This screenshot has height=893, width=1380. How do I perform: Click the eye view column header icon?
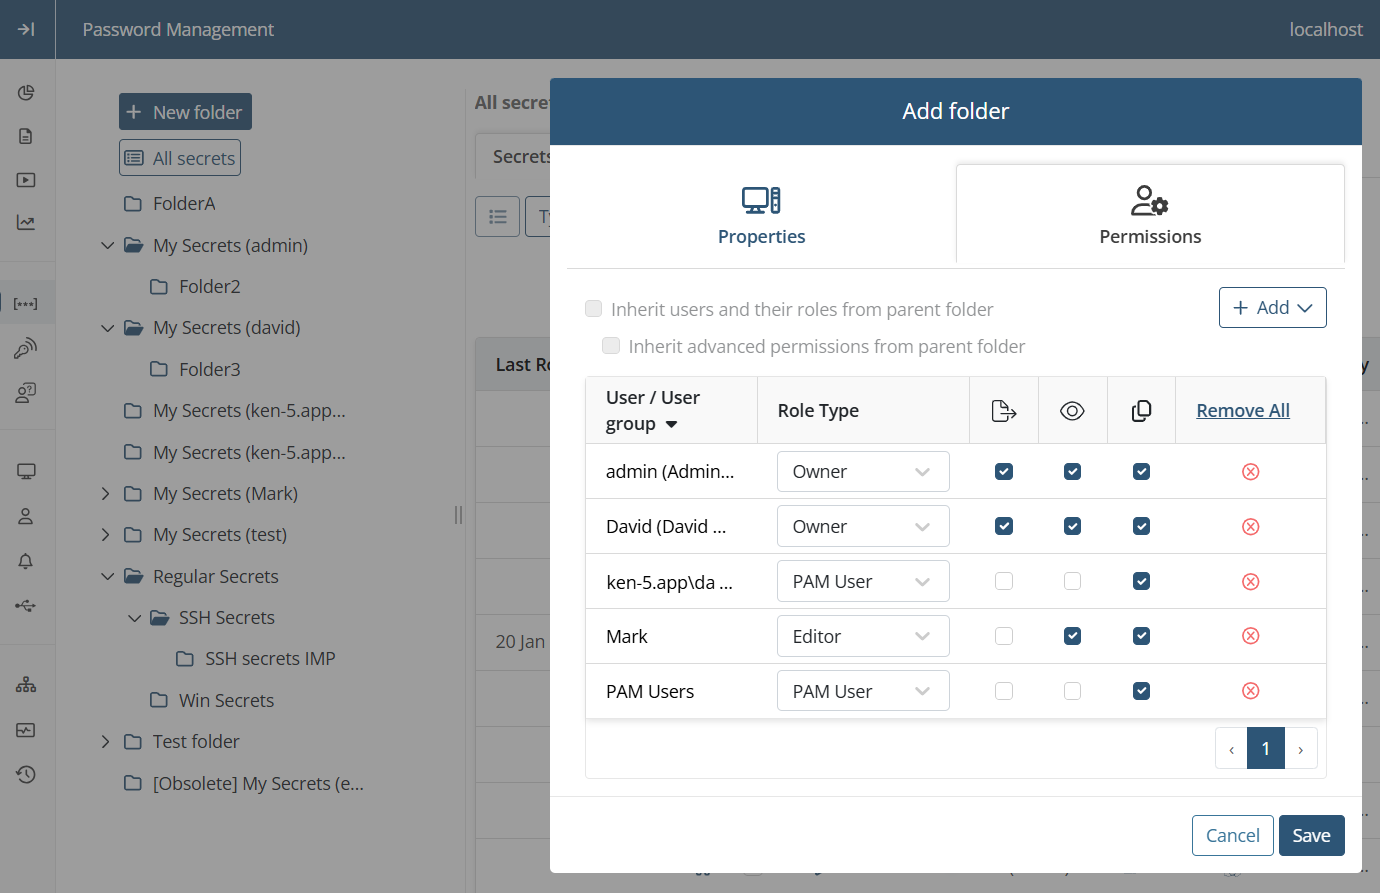(1072, 411)
